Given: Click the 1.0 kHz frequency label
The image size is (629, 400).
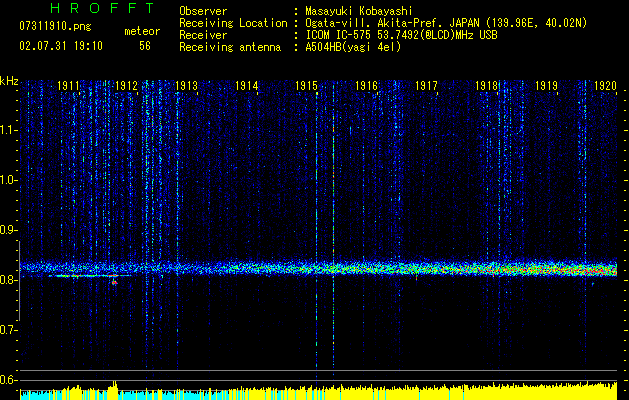Looking at the screenshot, I should [8, 180].
